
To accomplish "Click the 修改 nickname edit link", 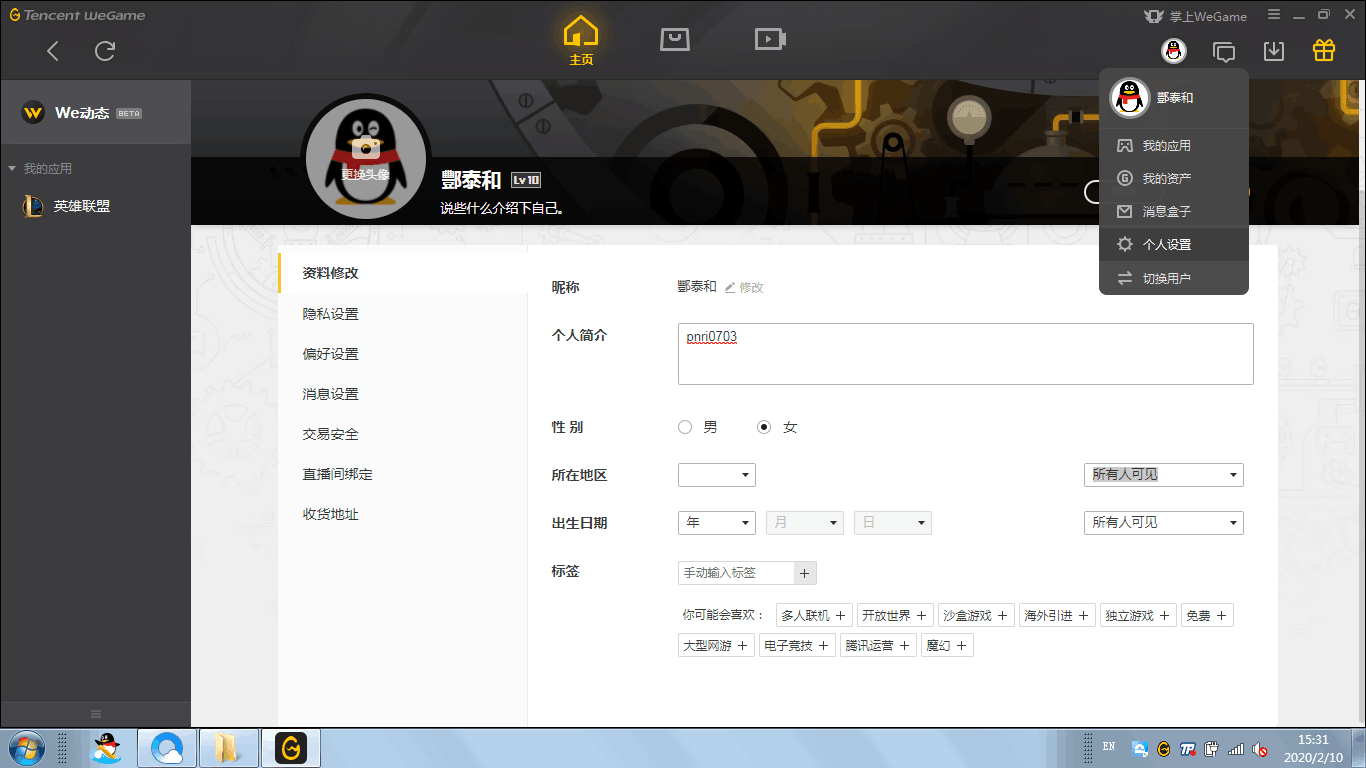I will [744, 287].
